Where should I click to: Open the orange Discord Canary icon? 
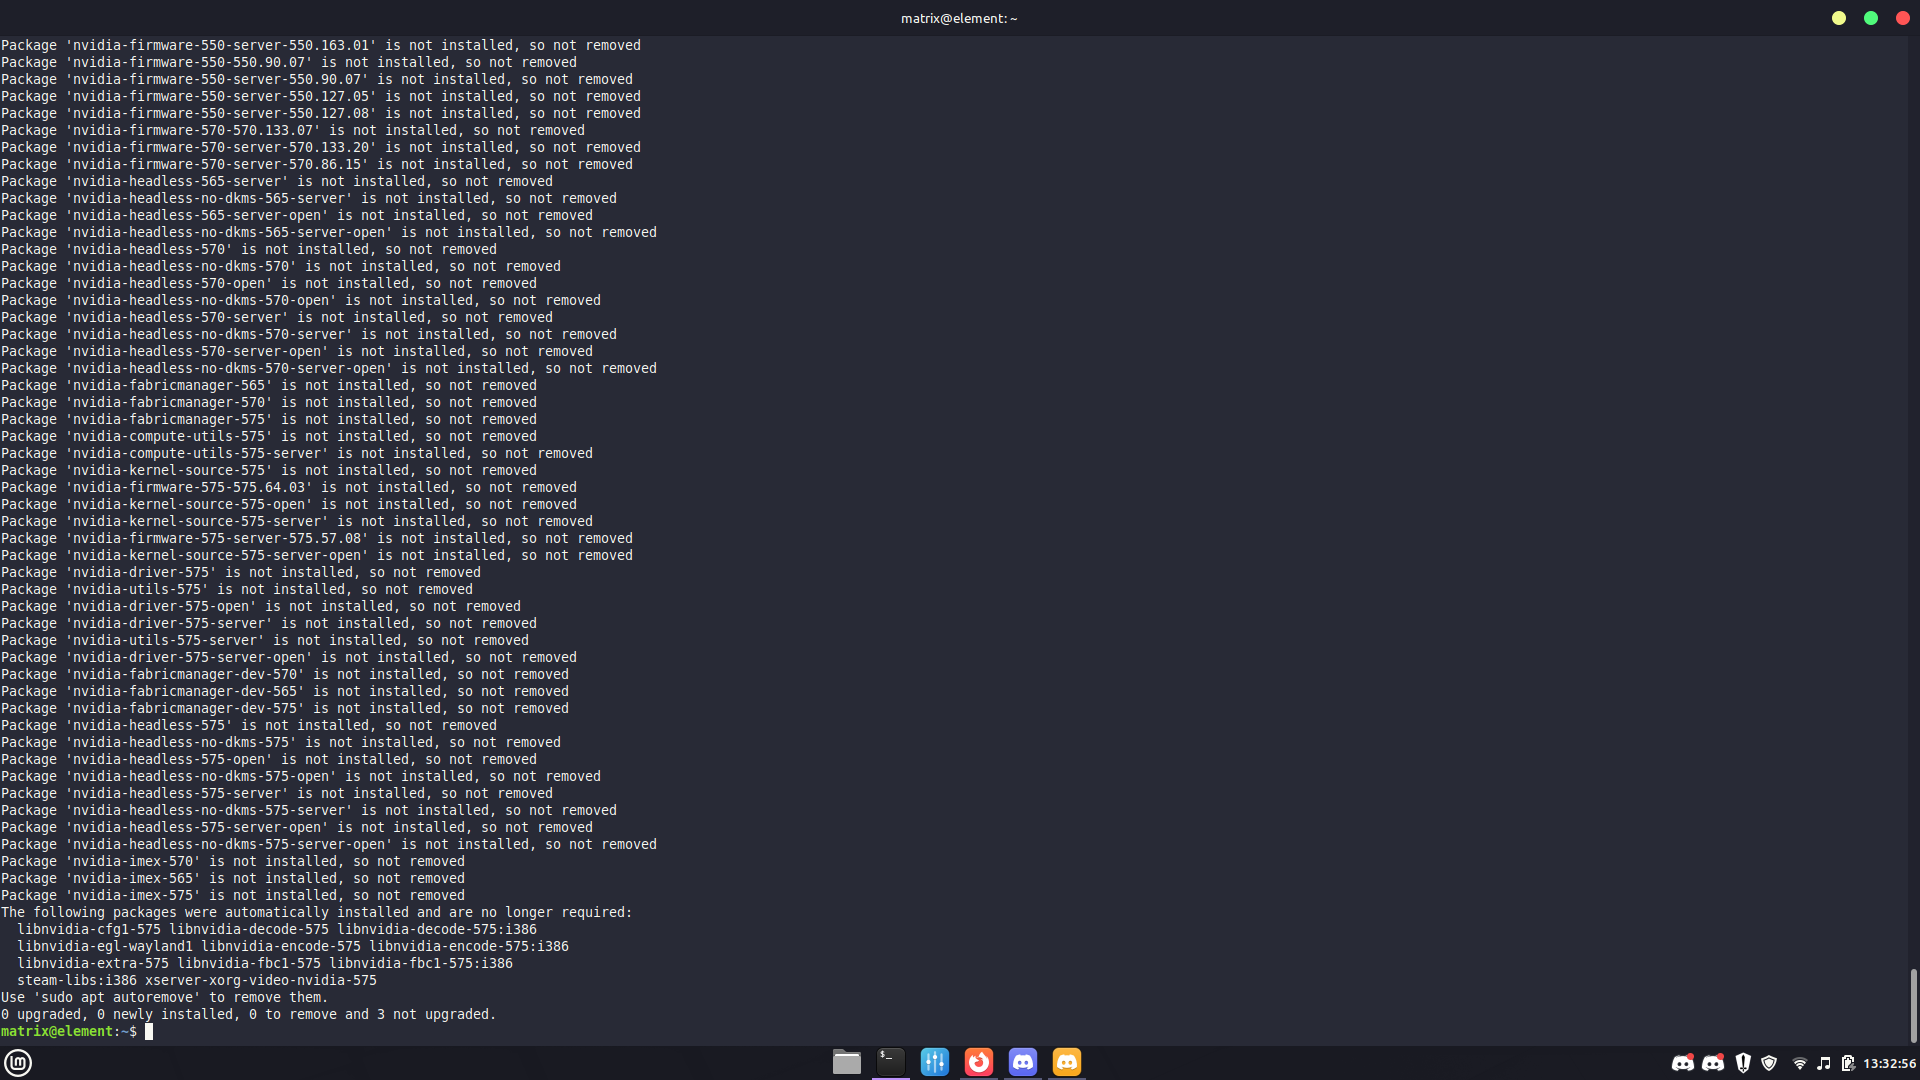[1067, 1062]
